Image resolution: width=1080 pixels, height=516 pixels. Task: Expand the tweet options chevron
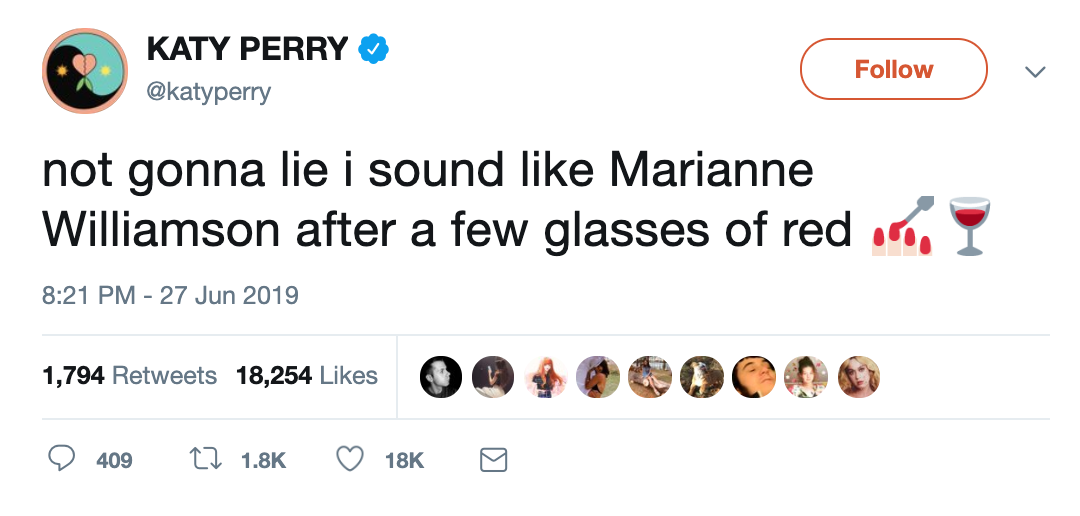(x=1035, y=72)
